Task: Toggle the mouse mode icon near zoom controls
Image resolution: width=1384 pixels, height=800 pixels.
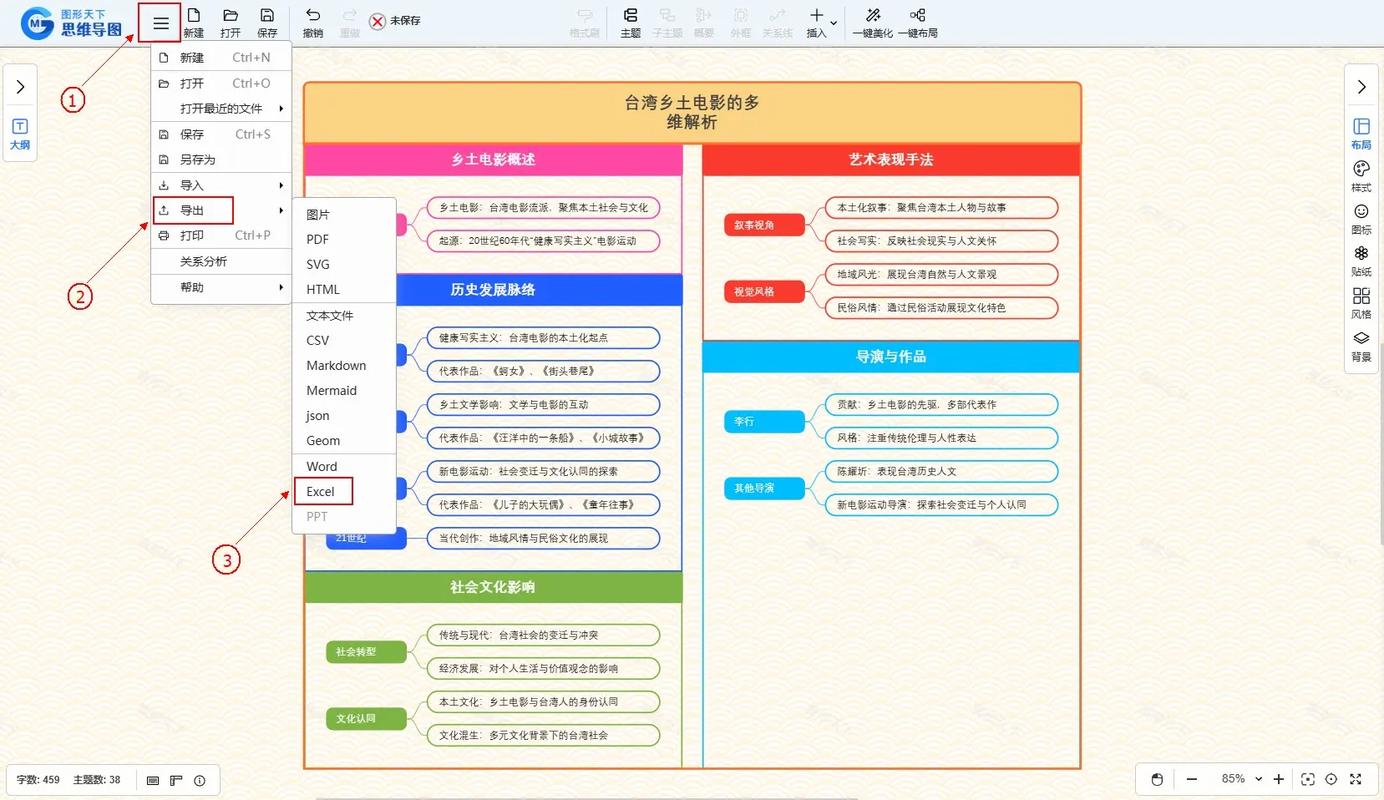Action: coord(1157,779)
